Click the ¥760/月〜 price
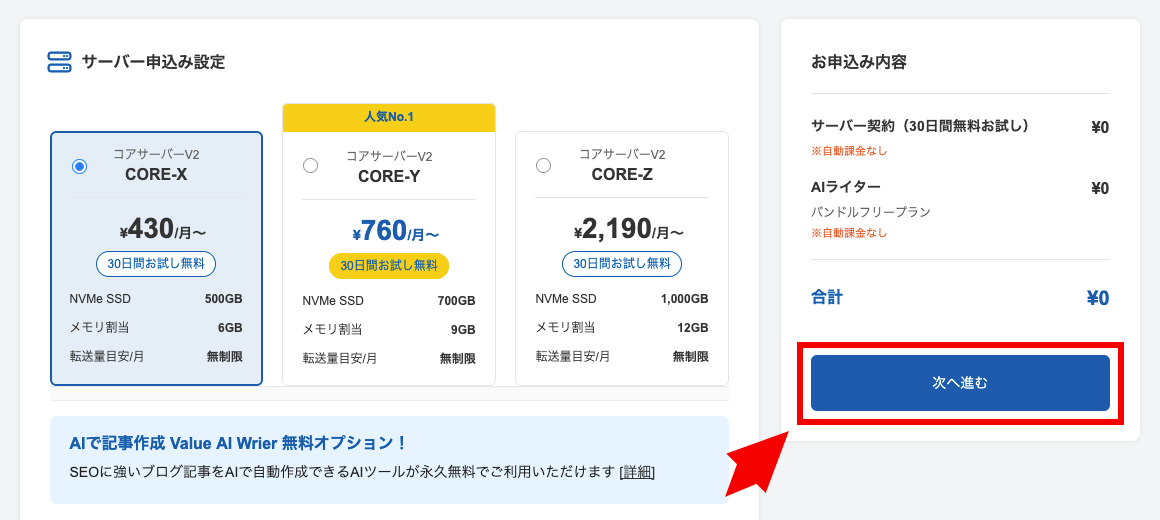 pos(396,231)
